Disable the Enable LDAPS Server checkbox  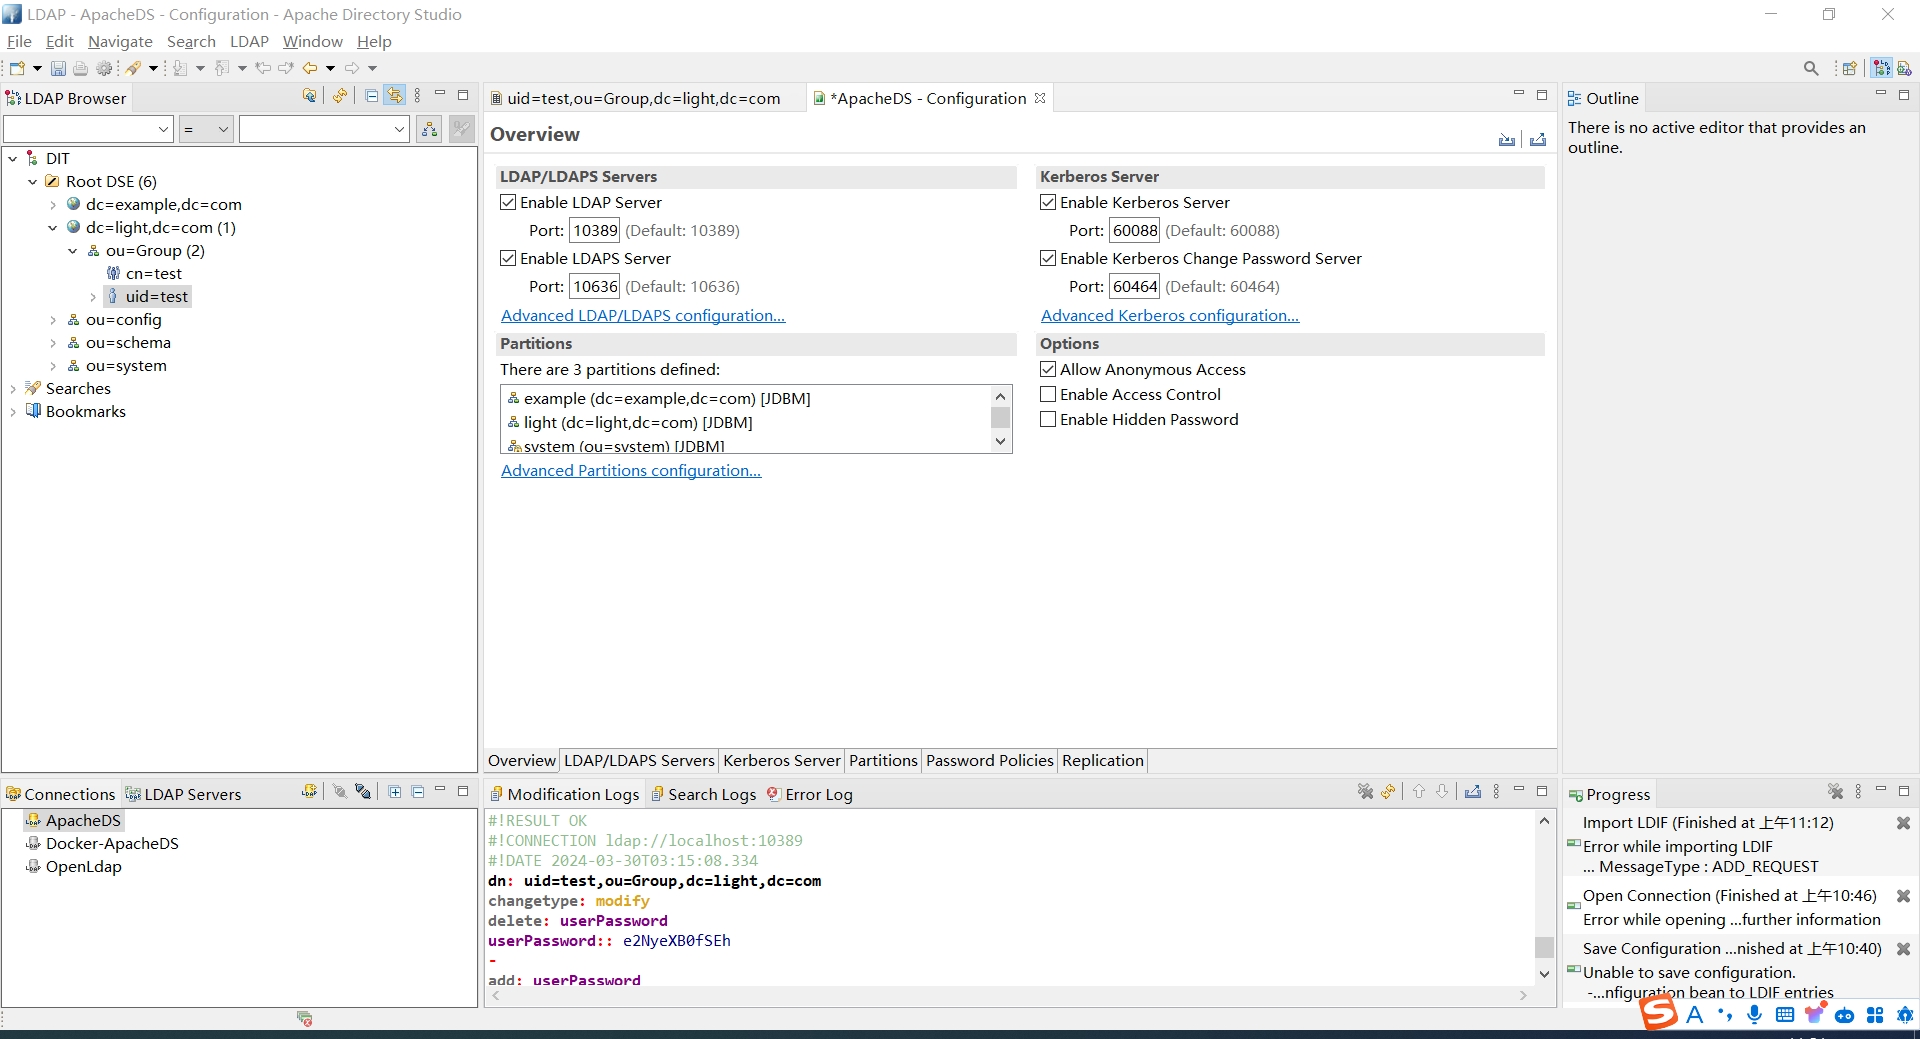pos(508,258)
